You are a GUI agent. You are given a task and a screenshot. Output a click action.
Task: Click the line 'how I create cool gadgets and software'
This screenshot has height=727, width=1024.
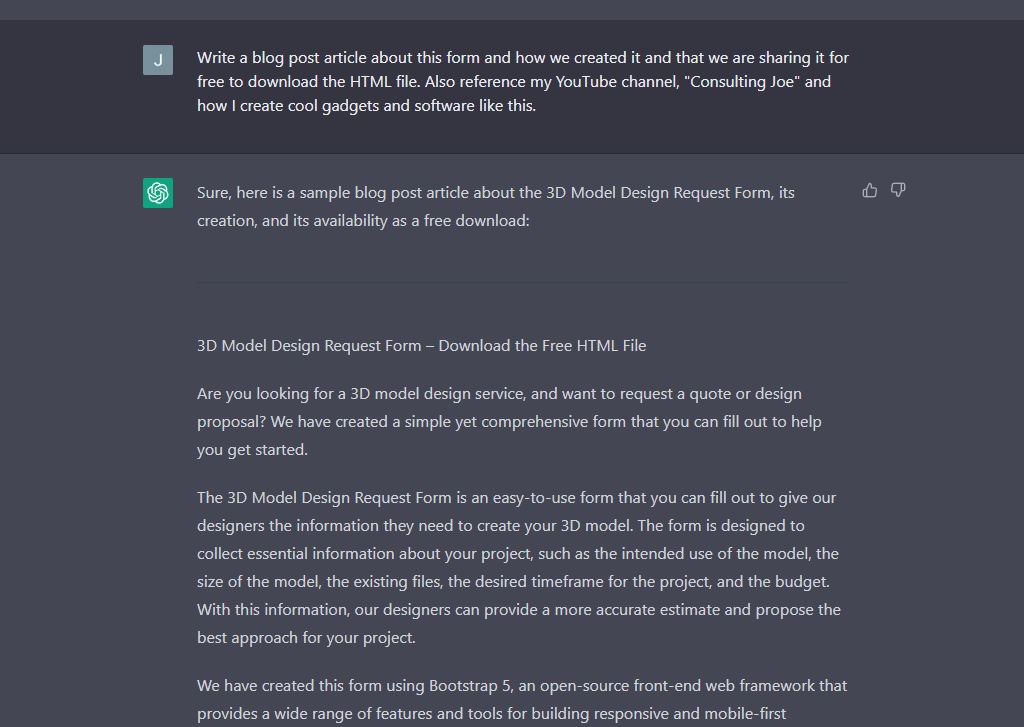pyautogui.click(x=366, y=106)
